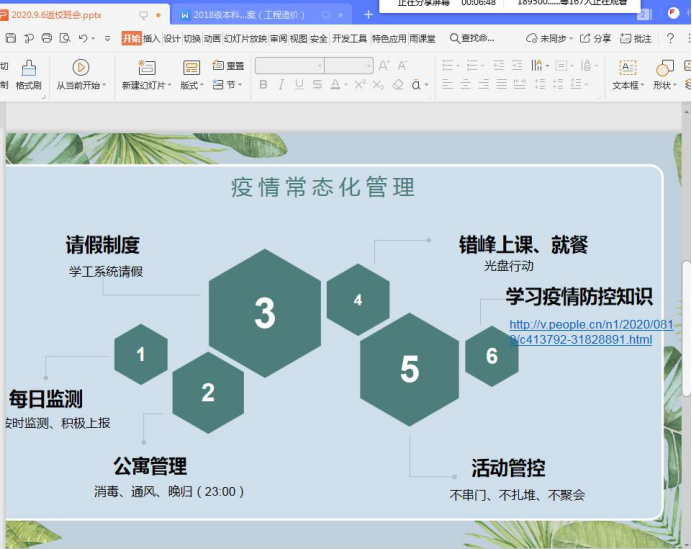Screen dimensions: 692x549
Task: Expand the Layout (版式) dropdown
Action: [190, 85]
